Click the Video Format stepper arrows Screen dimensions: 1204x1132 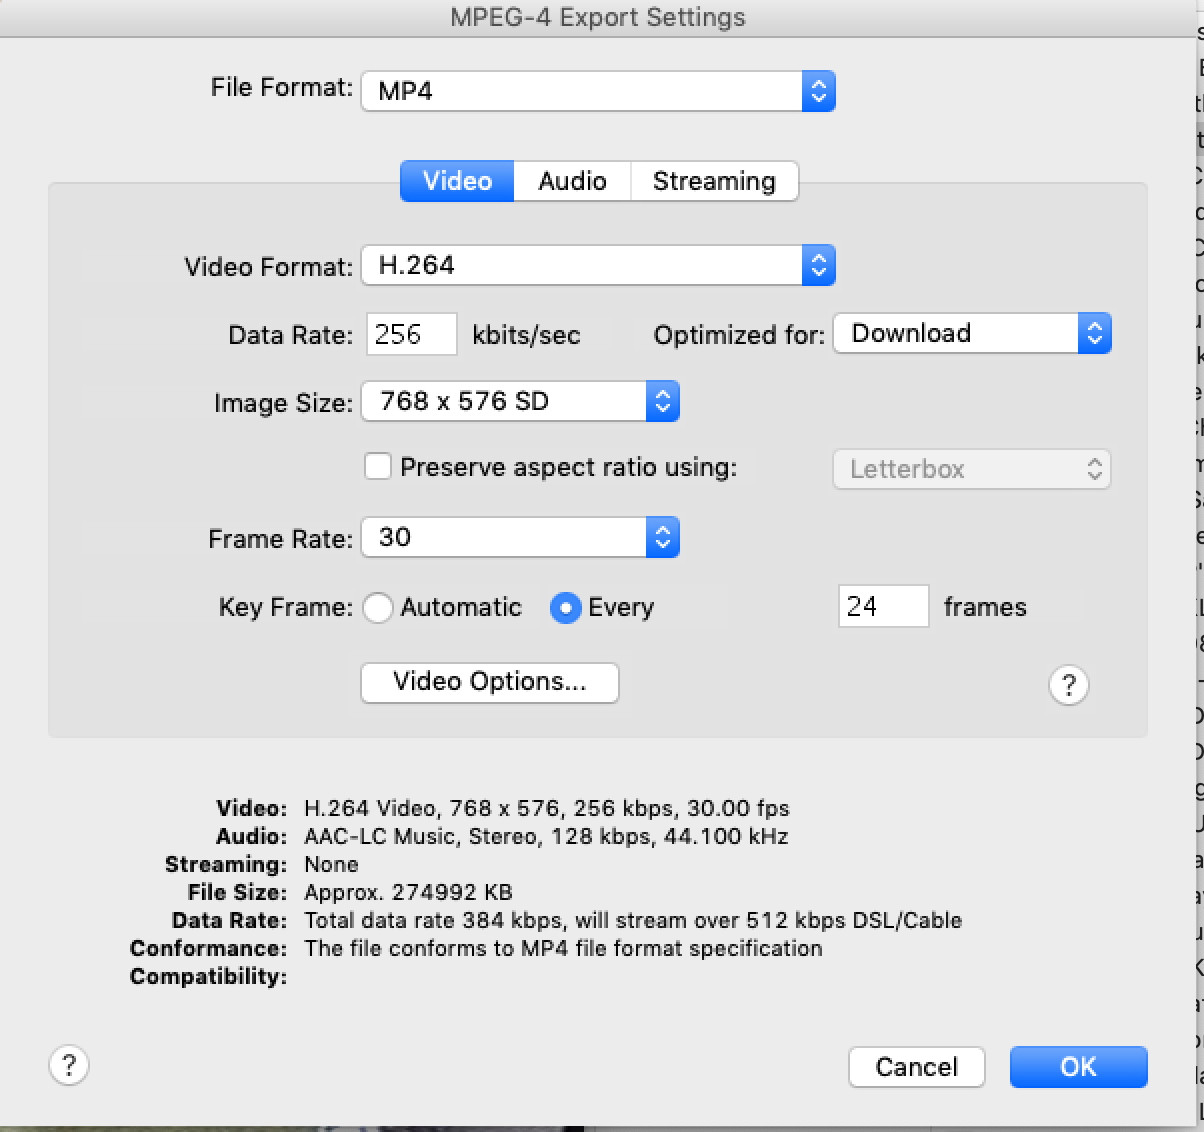click(x=818, y=266)
